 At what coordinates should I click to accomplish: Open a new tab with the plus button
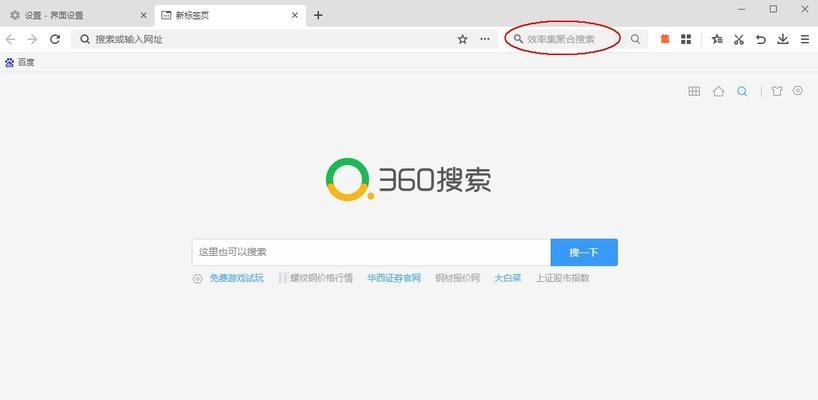click(318, 15)
